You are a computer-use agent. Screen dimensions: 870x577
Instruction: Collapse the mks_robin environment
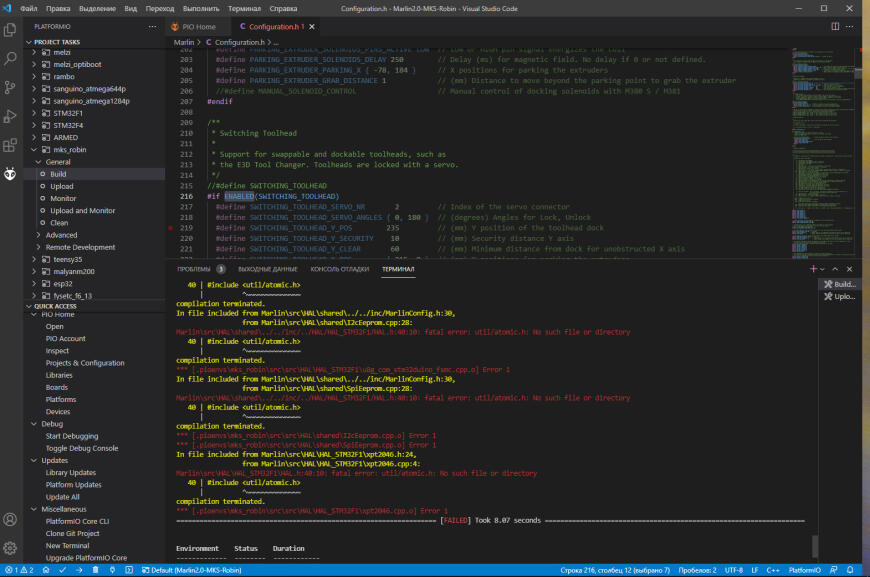pyautogui.click(x=34, y=150)
